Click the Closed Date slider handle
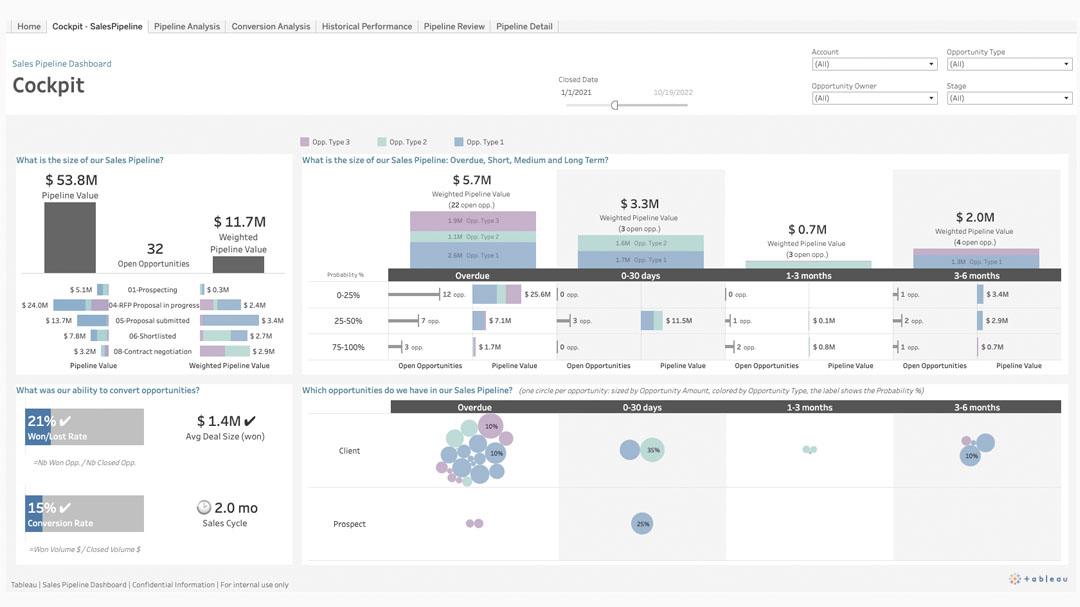The image size is (1080, 607). (x=614, y=105)
